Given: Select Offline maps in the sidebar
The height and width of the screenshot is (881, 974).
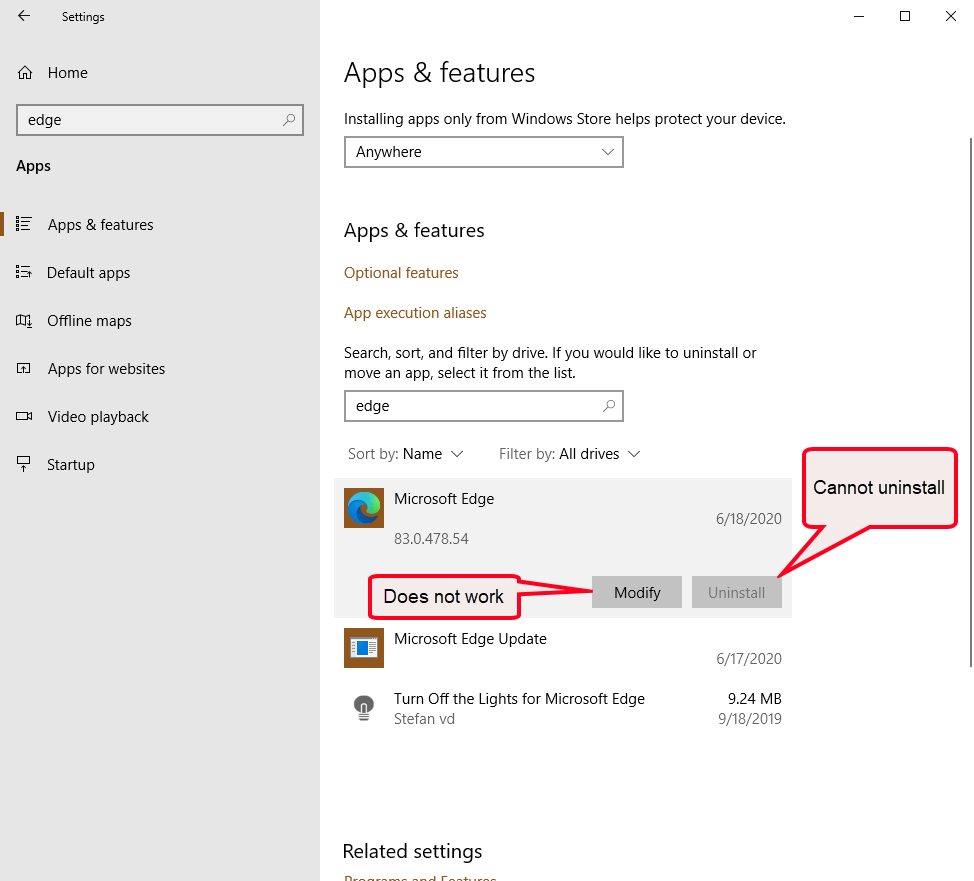Looking at the screenshot, I should [89, 320].
